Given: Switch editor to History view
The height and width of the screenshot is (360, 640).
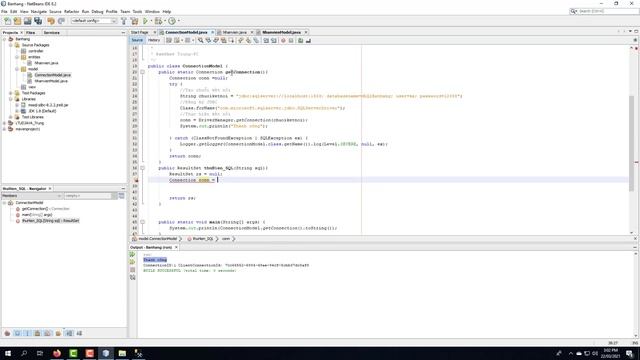Looking at the screenshot, I should (154, 40).
